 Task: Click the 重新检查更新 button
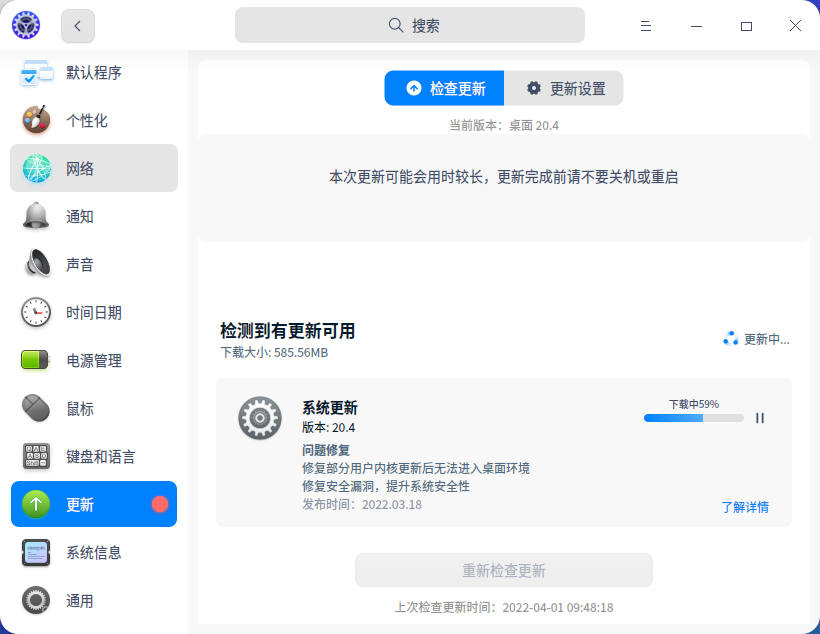tap(504, 570)
